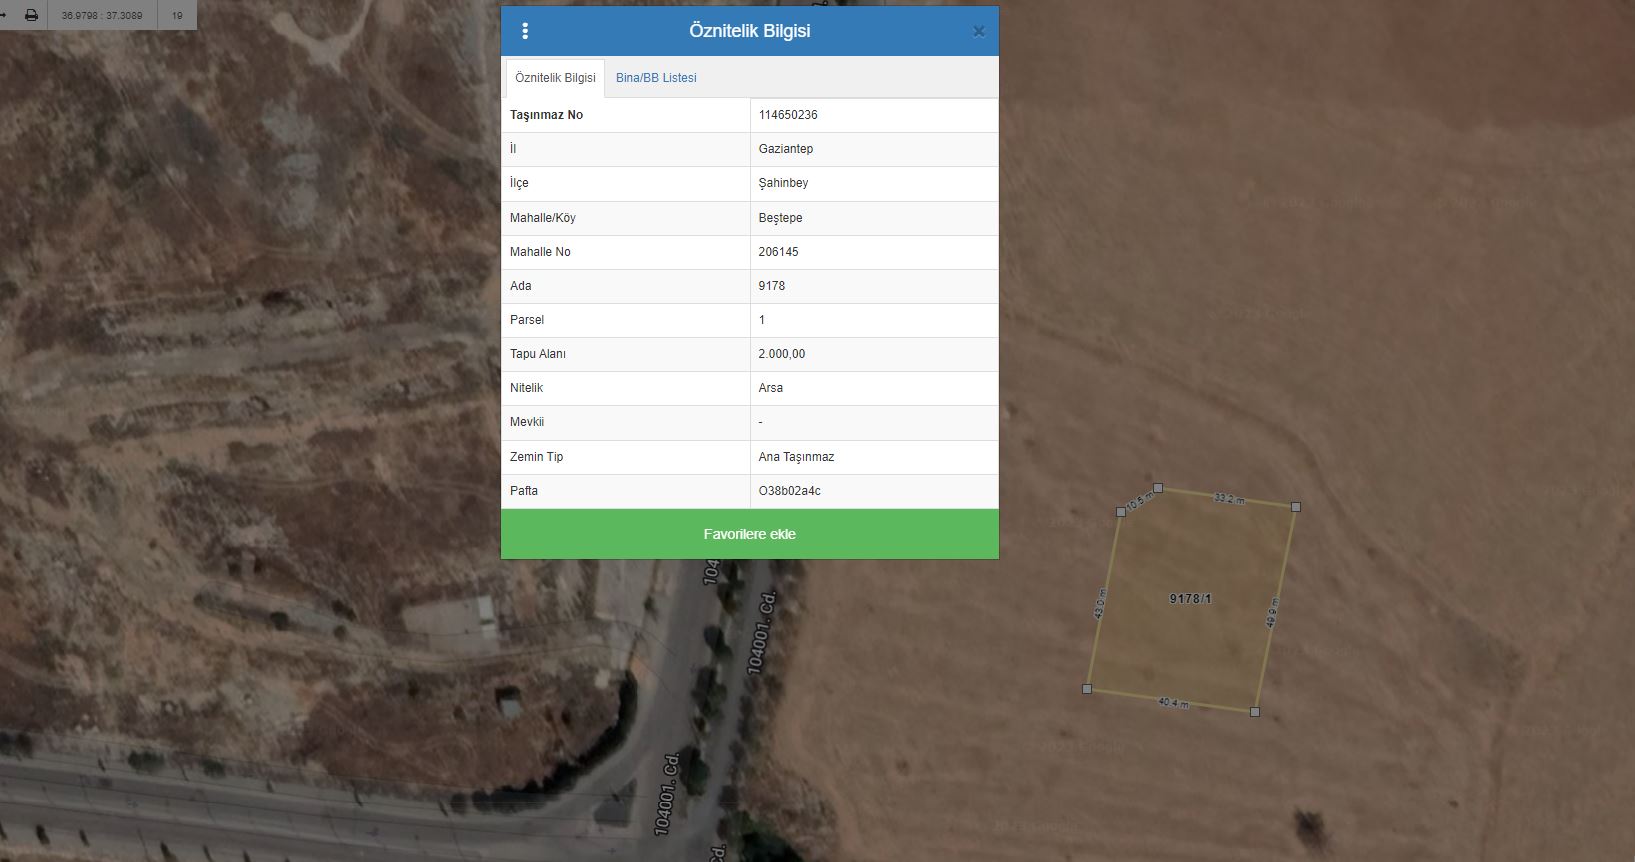Click the Mahalle No value 206145
Viewport: 1635px width, 862px height.
click(778, 252)
